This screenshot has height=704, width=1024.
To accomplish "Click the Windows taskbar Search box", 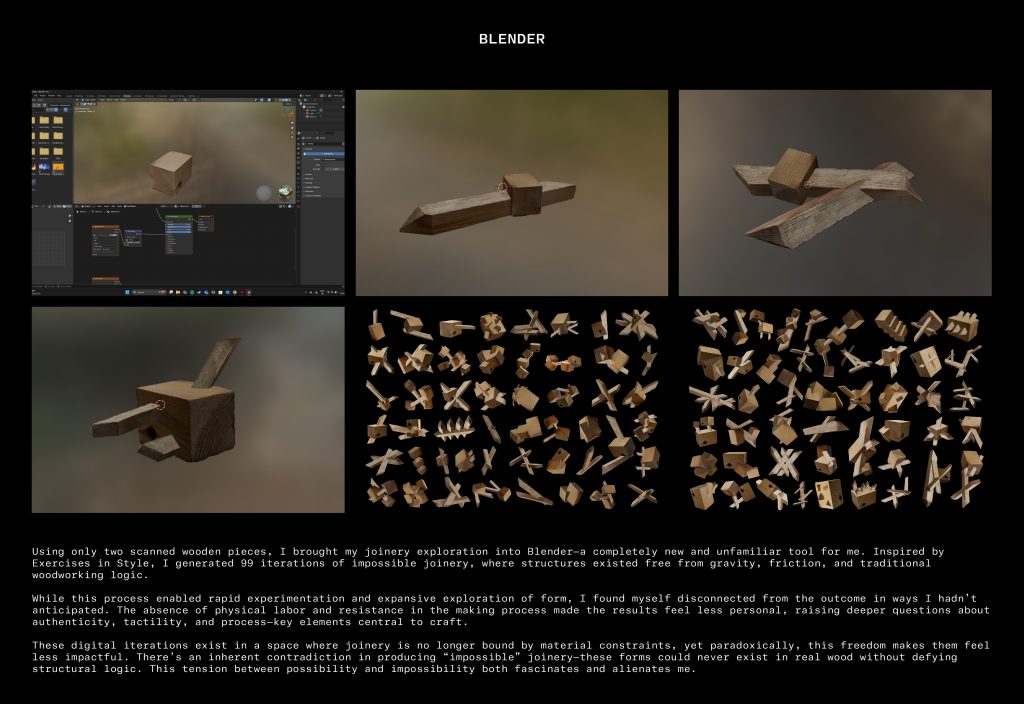I will [x=140, y=292].
